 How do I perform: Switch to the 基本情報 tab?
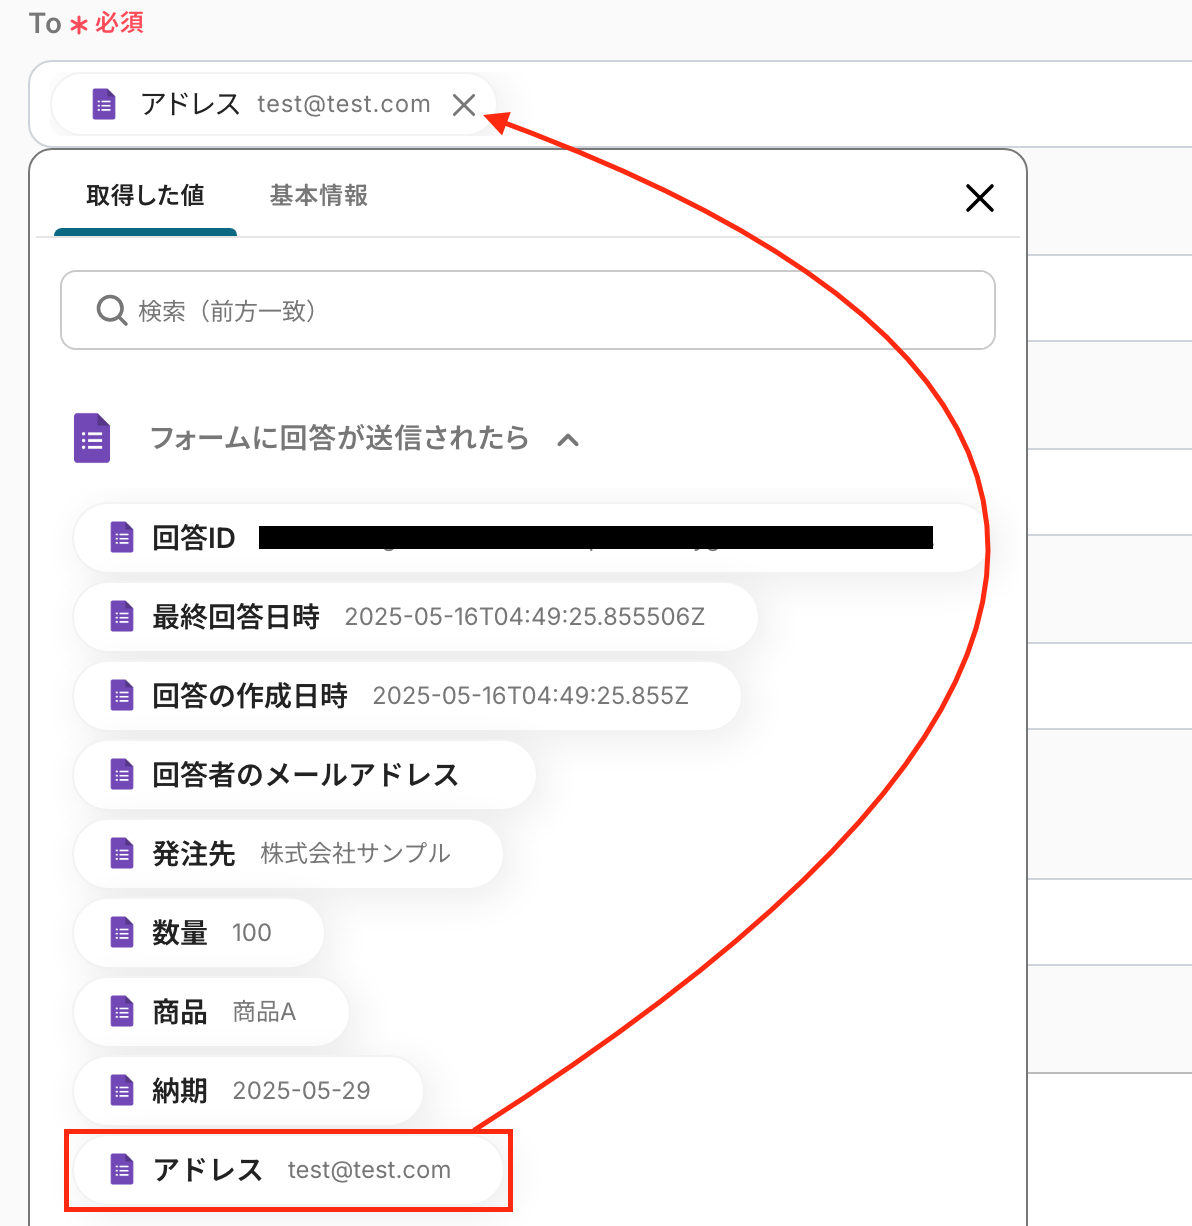point(318,196)
